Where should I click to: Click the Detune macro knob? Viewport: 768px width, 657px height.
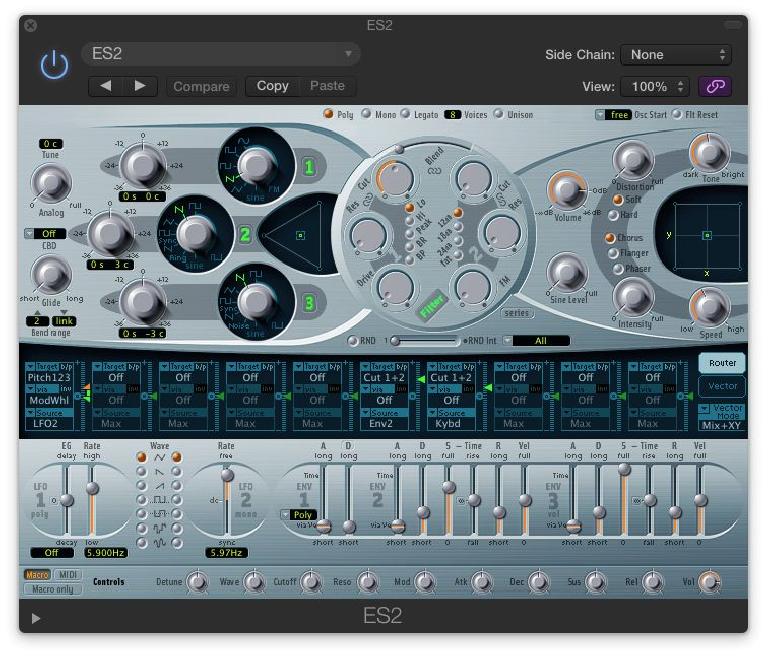click(x=197, y=582)
